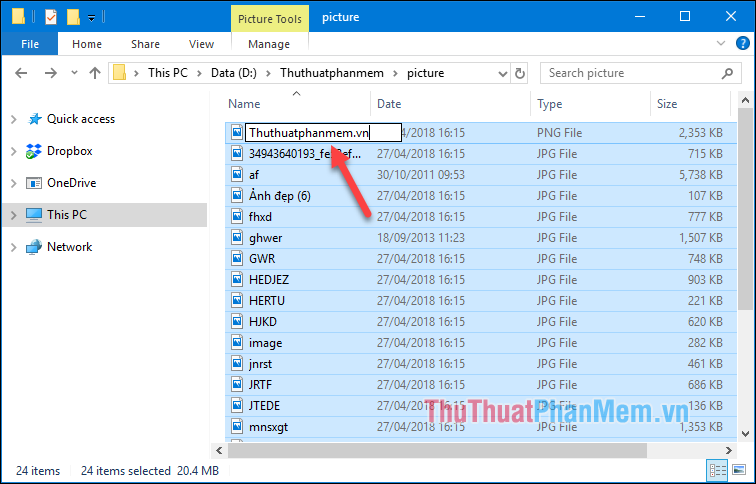Screen dimensions: 756x484
Task: Expand the This PC tree node
Action: (x=14, y=215)
